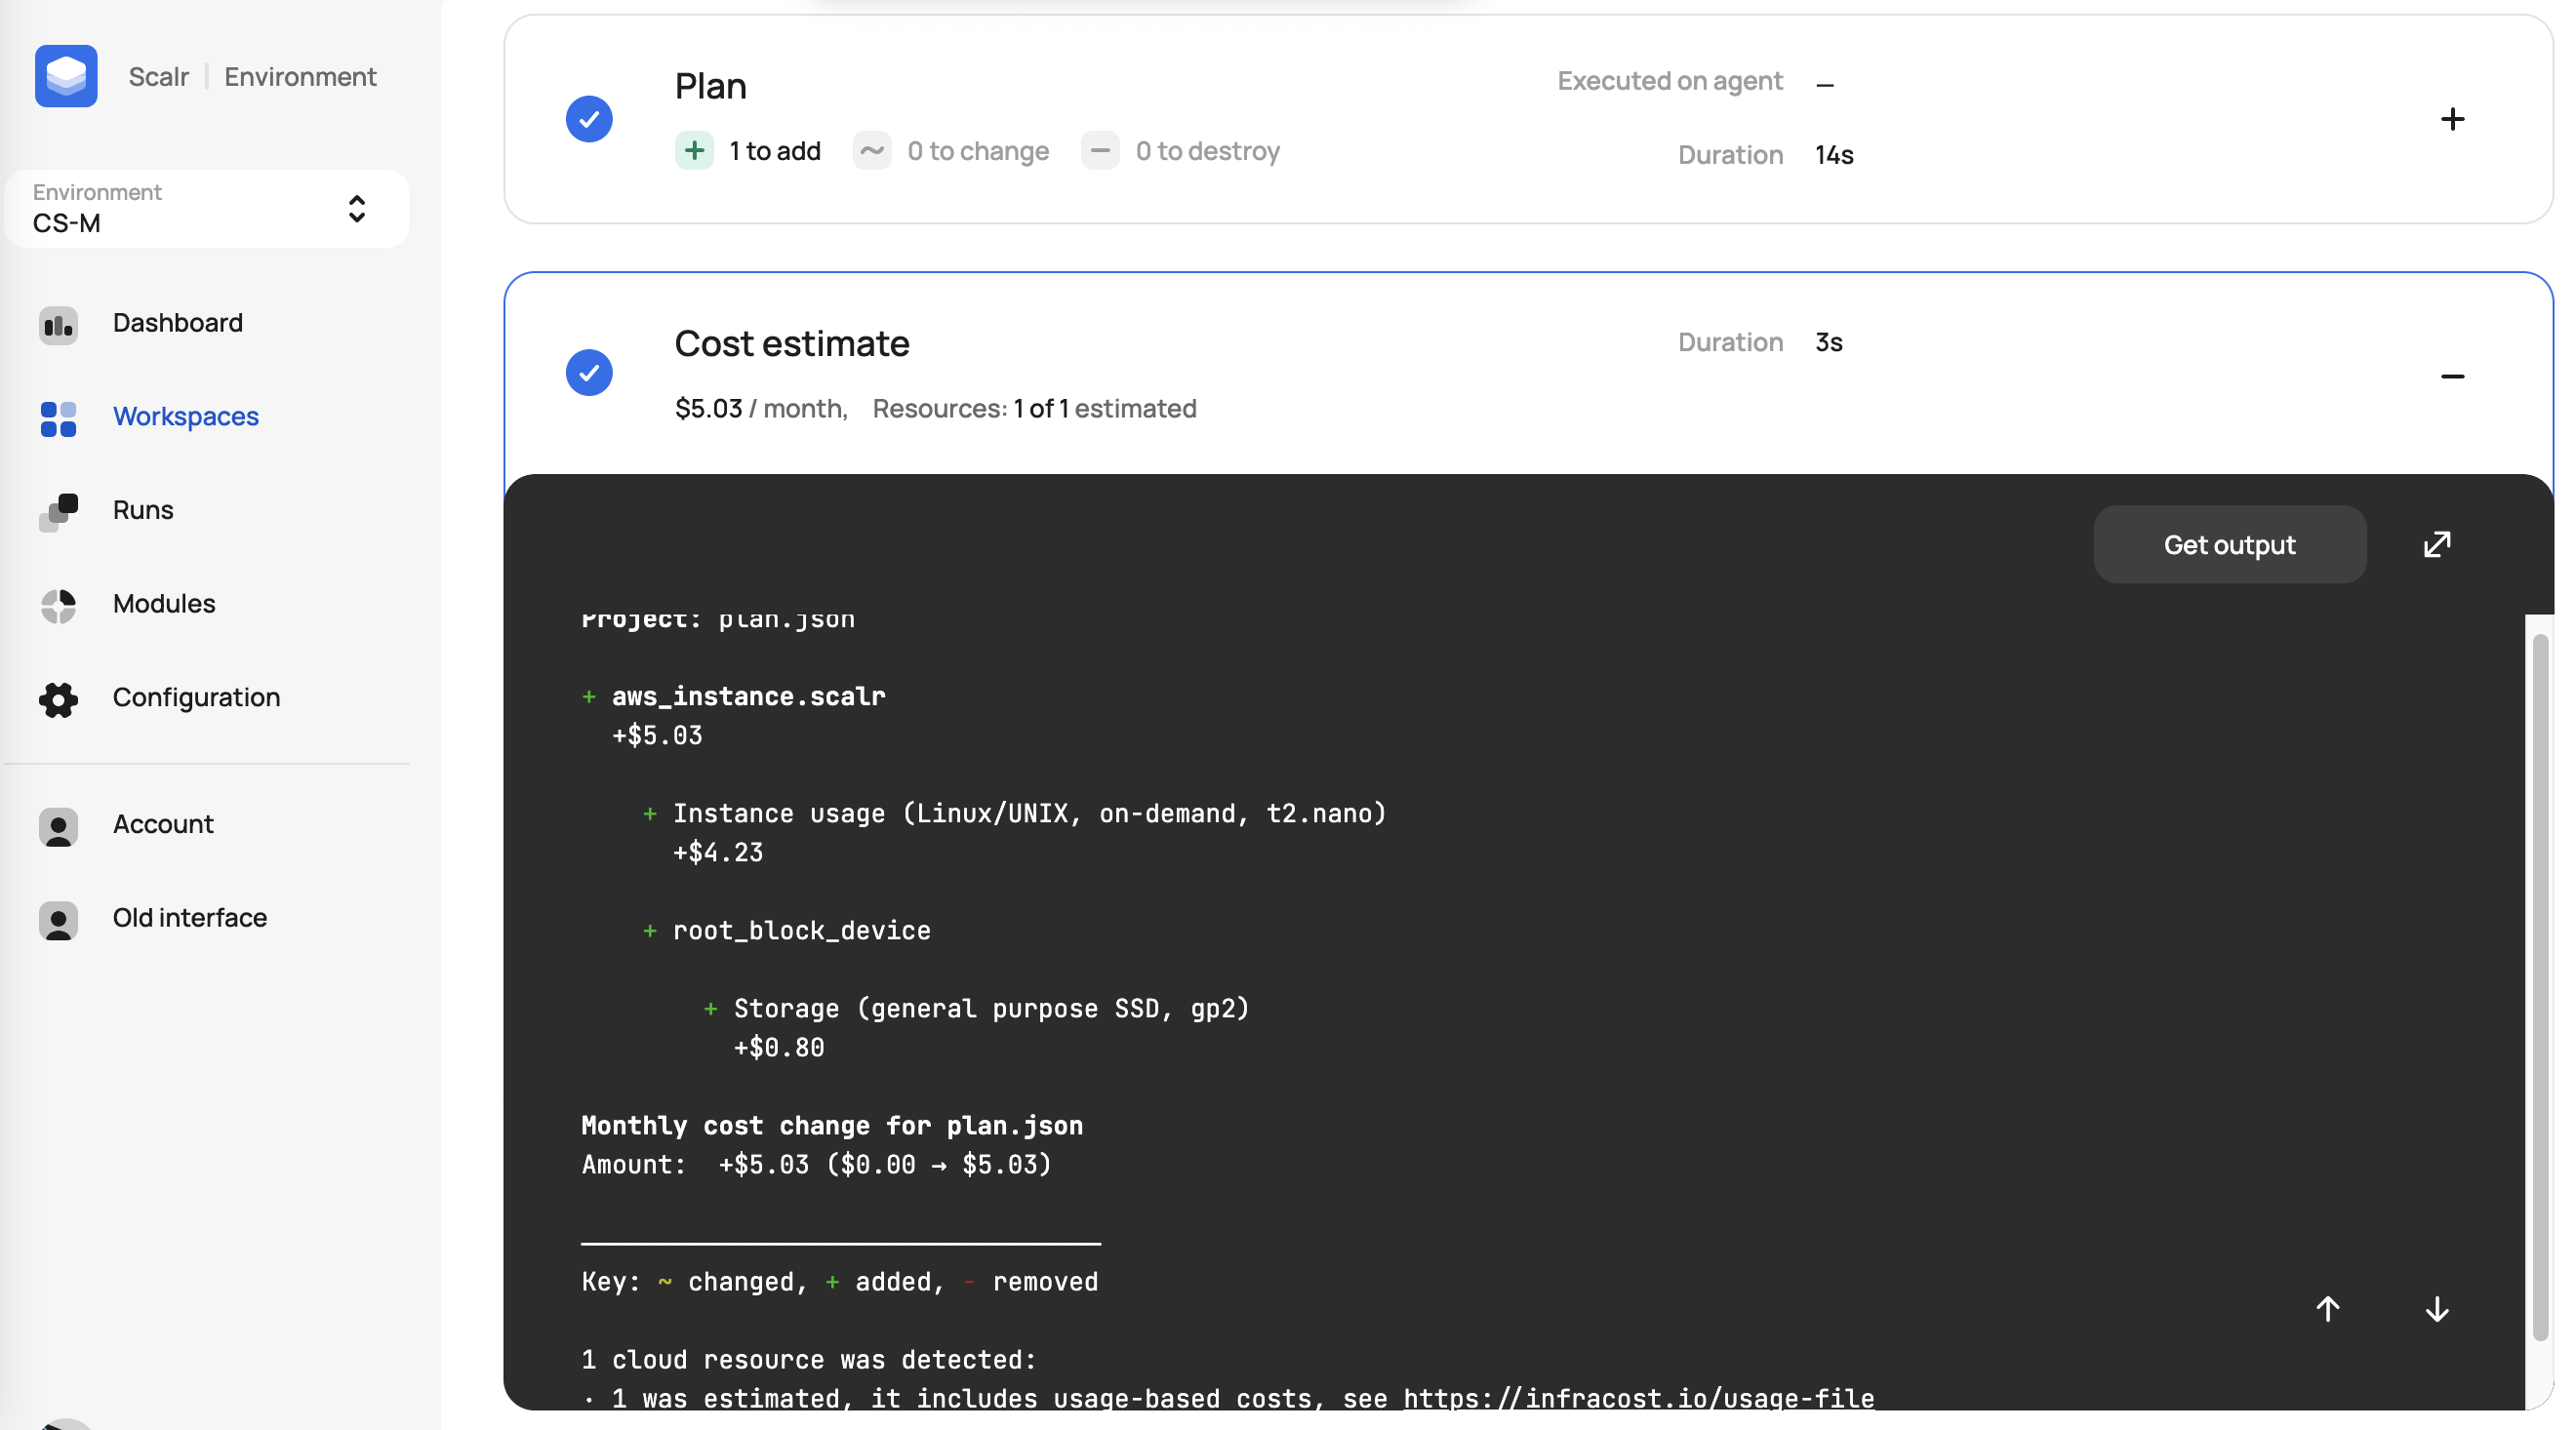Image resolution: width=2576 pixels, height=1430 pixels.
Task: Click the Runs icon in sidebar
Action: [58, 511]
